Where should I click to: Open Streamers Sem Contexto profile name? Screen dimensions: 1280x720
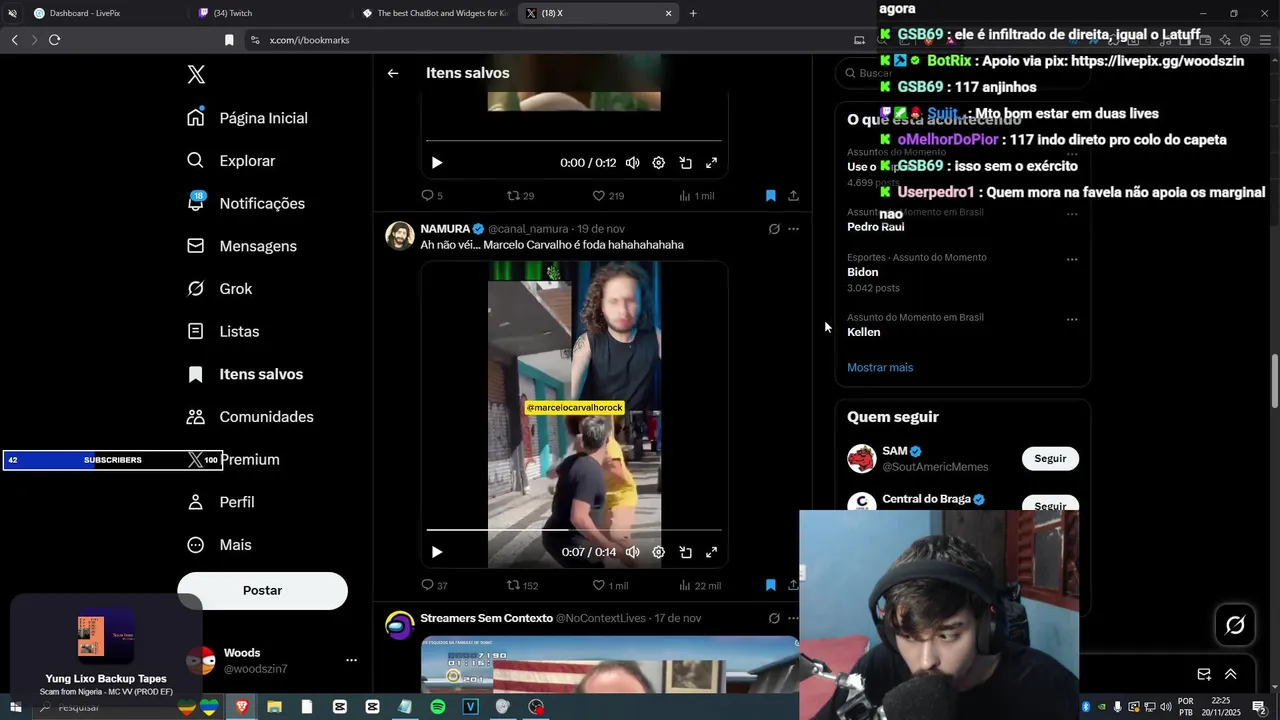pos(486,618)
